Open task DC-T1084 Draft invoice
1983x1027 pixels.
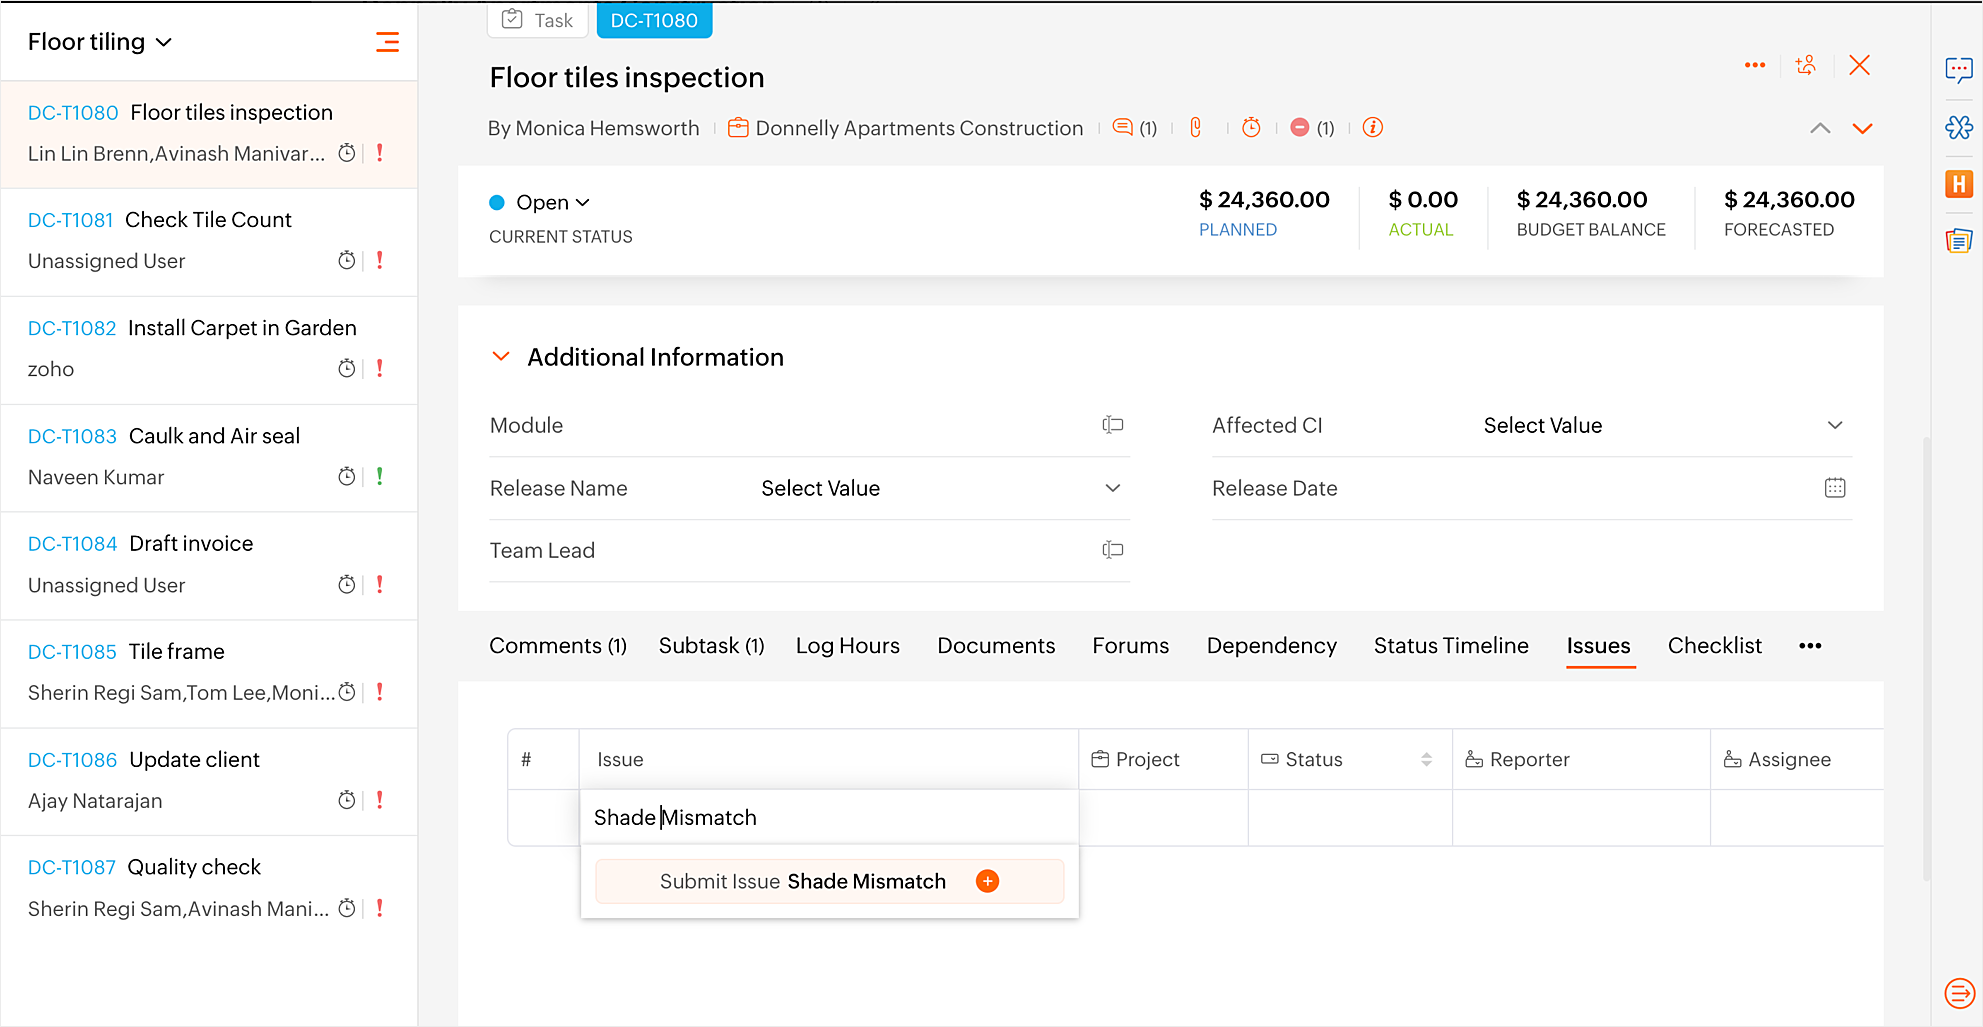(x=190, y=544)
